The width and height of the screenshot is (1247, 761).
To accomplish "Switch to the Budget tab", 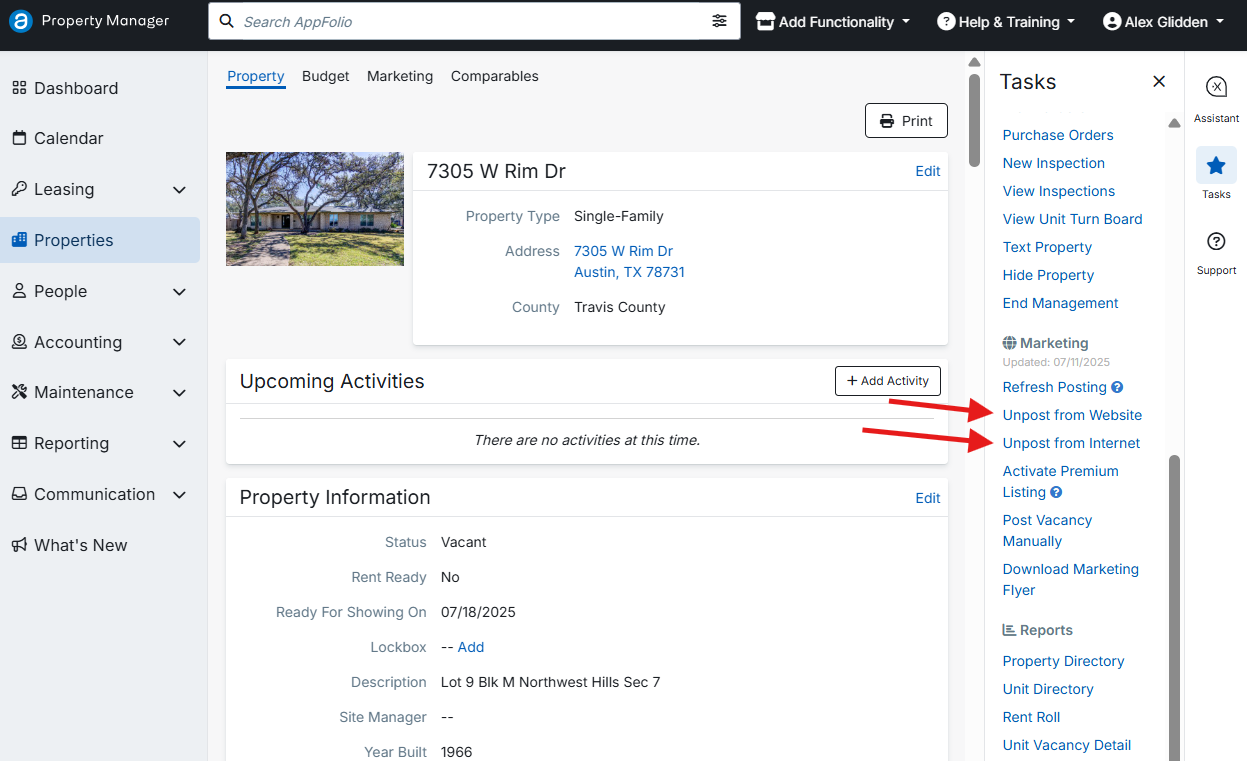I will point(326,76).
